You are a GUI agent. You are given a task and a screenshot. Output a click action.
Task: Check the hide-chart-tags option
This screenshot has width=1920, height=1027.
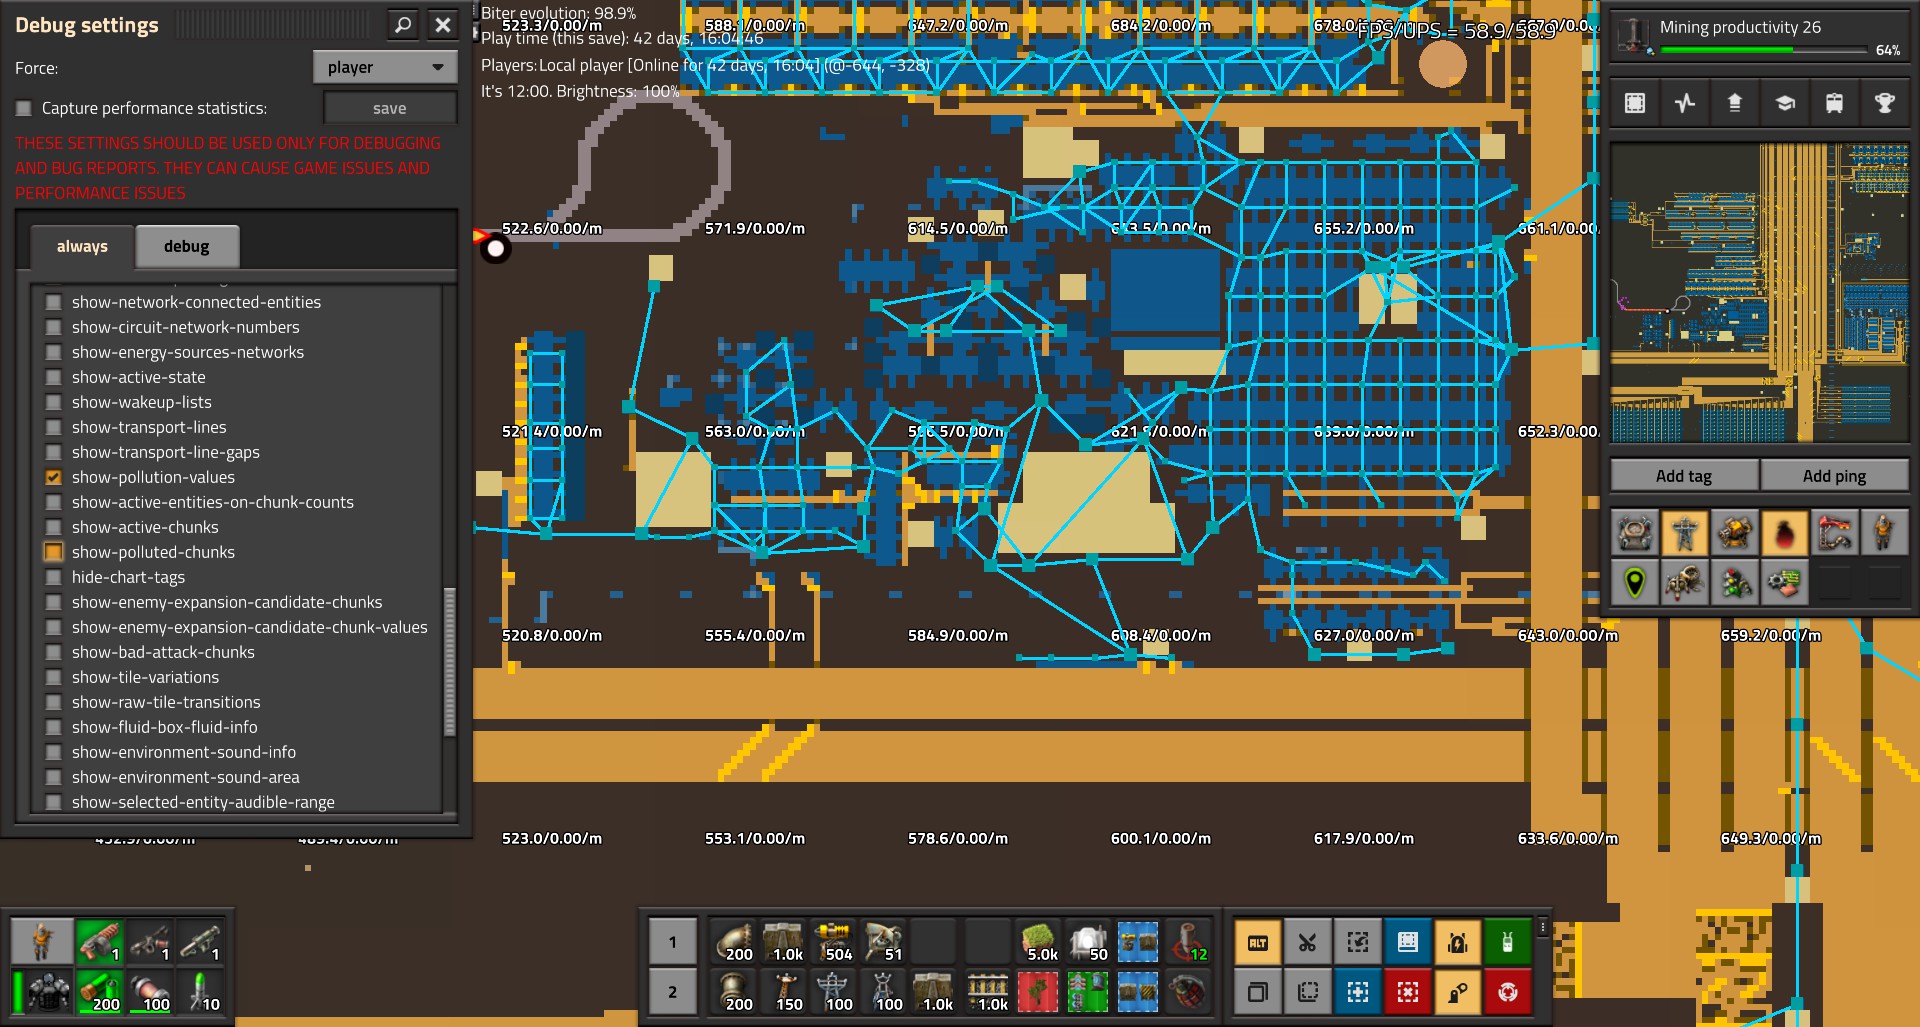pyautogui.click(x=53, y=577)
